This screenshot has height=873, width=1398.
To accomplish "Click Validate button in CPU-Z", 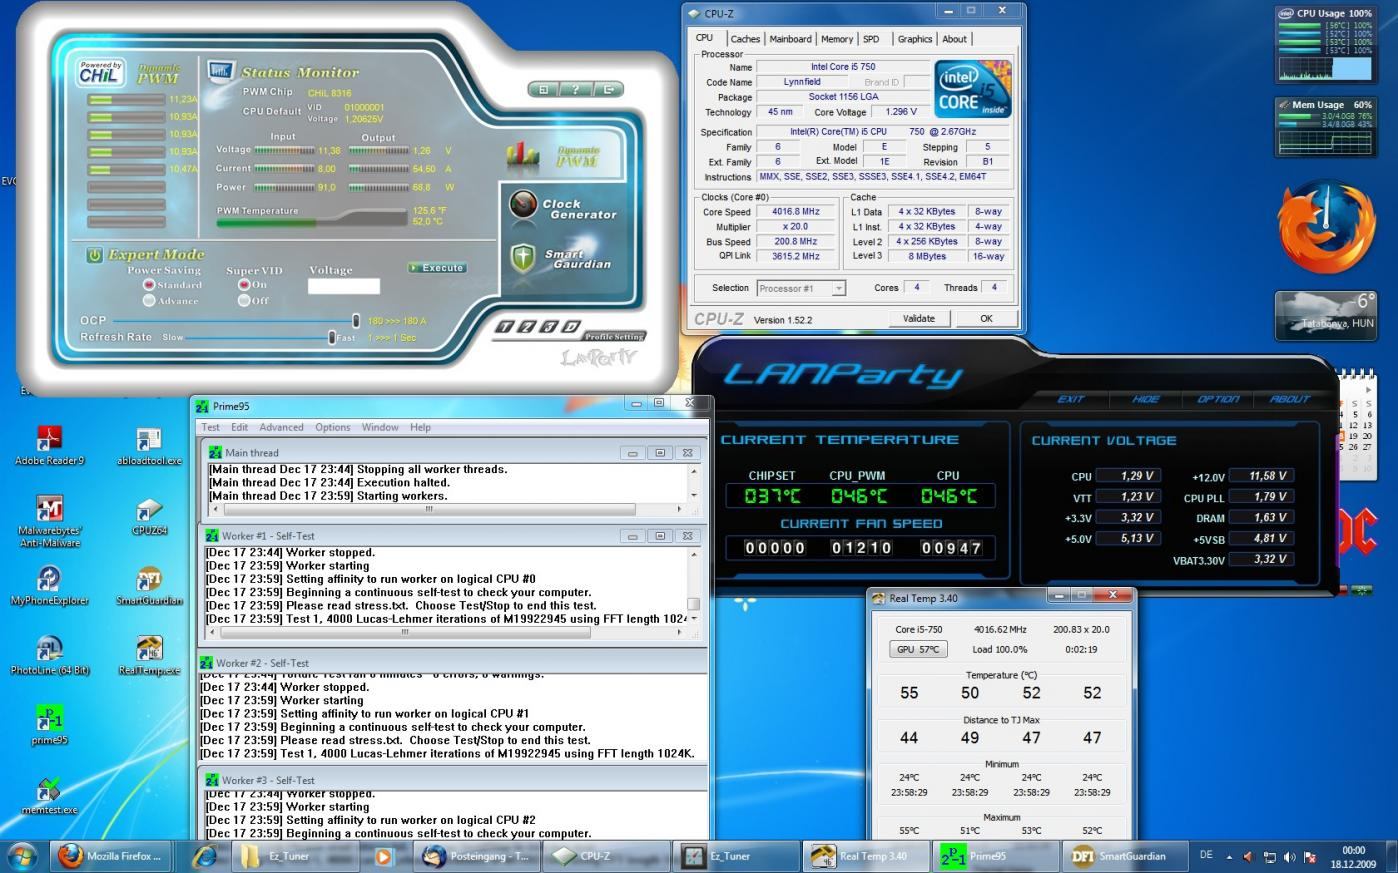I will (919, 319).
